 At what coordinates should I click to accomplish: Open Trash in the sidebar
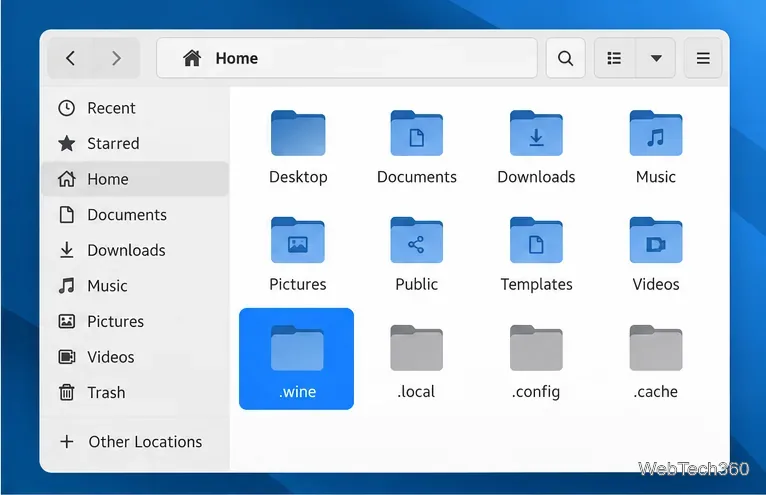point(135,392)
